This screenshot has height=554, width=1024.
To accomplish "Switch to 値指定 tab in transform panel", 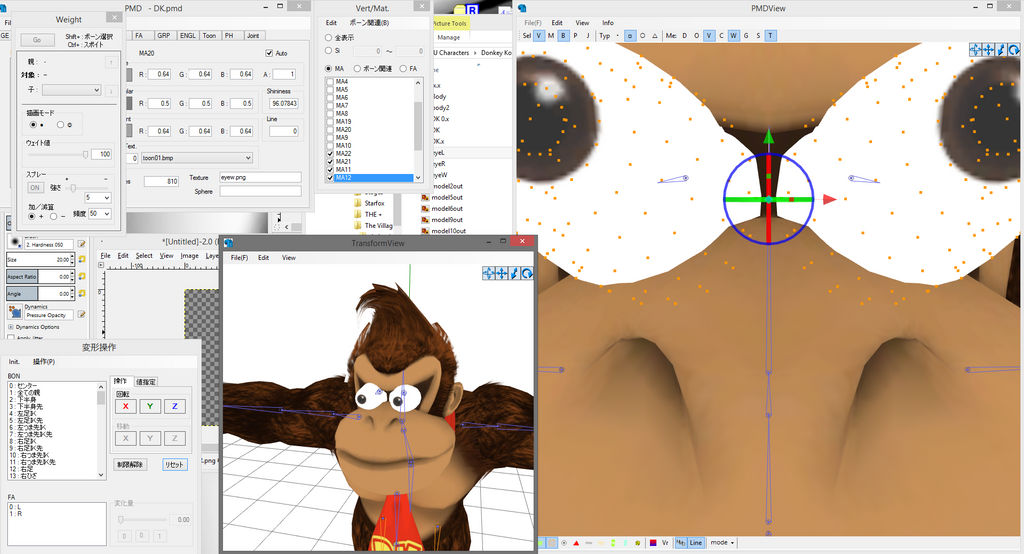I will point(146,382).
